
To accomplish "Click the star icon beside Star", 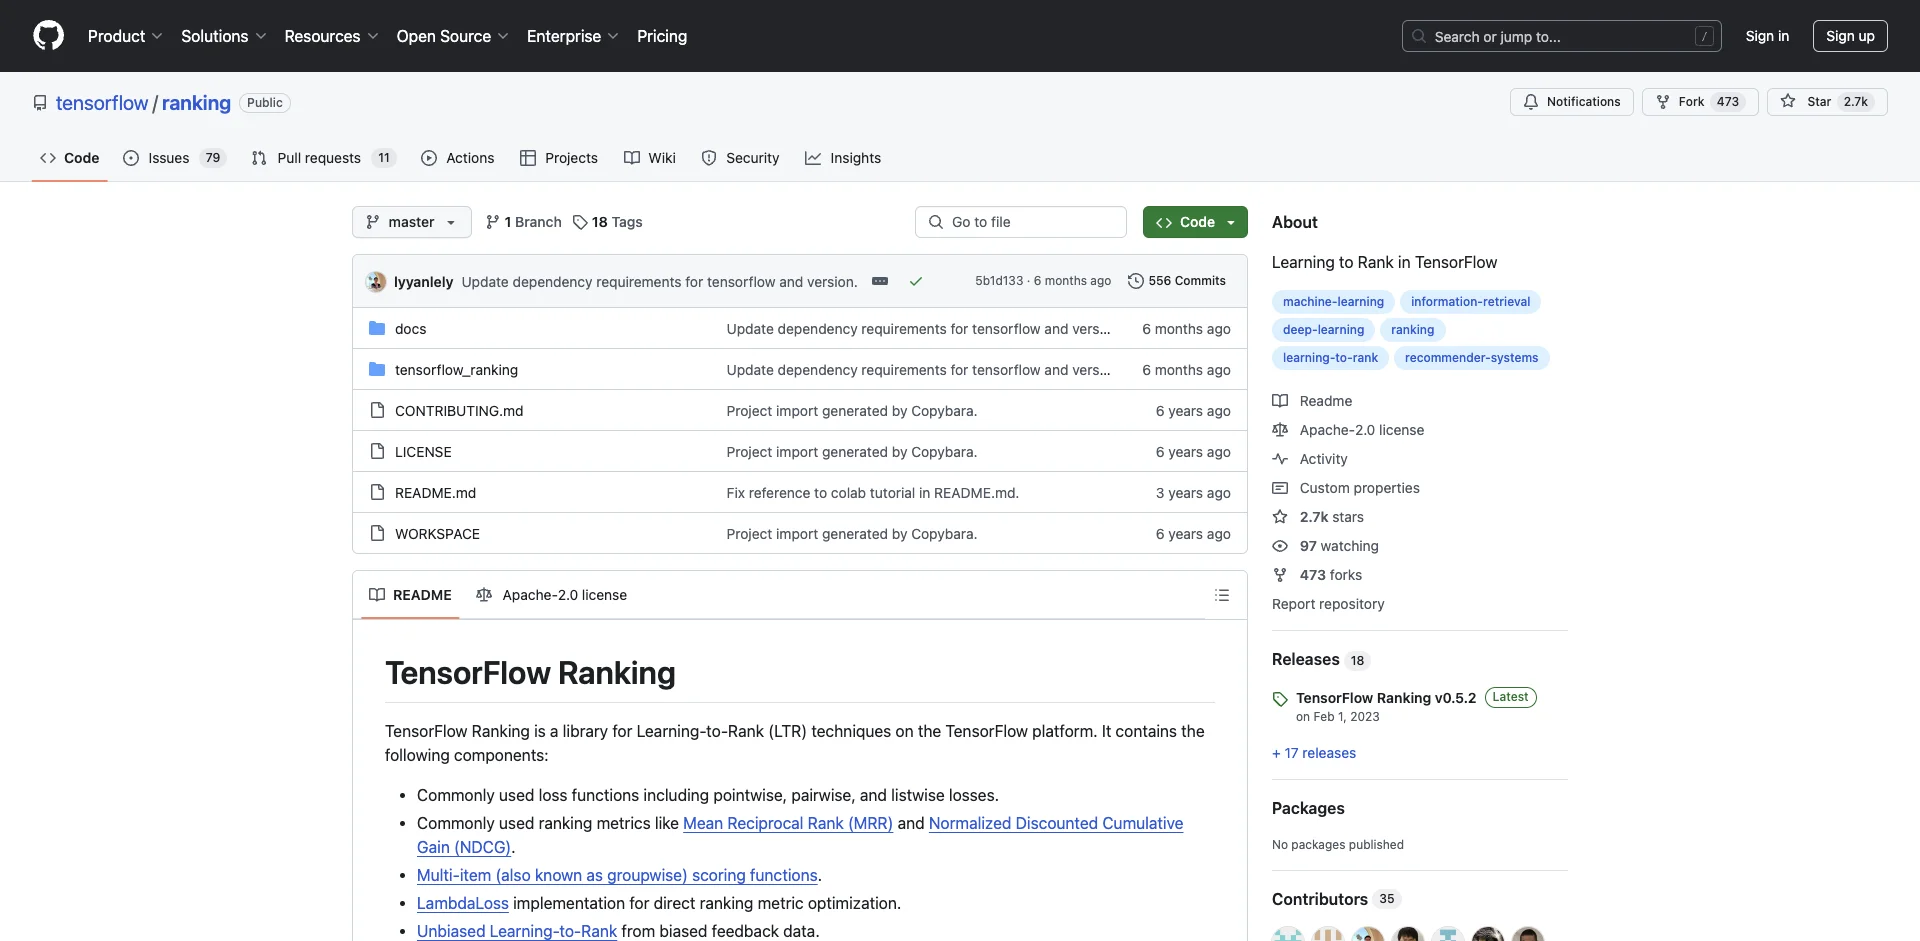I will (1788, 101).
